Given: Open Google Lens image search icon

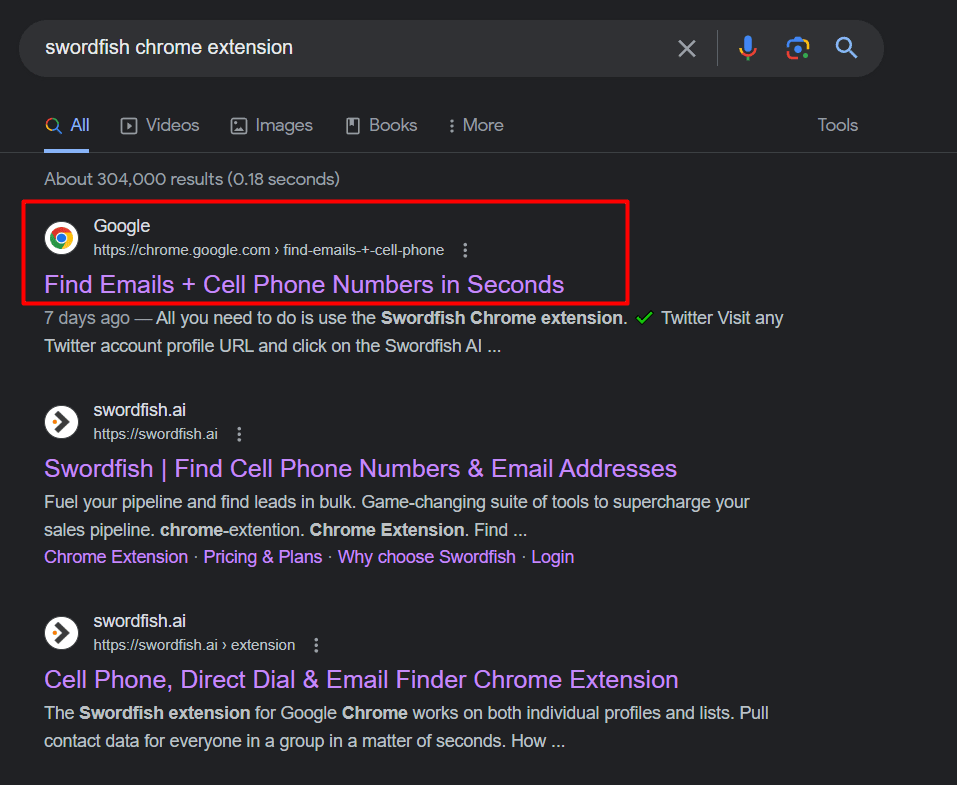Looking at the screenshot, I should coord(798,48).
